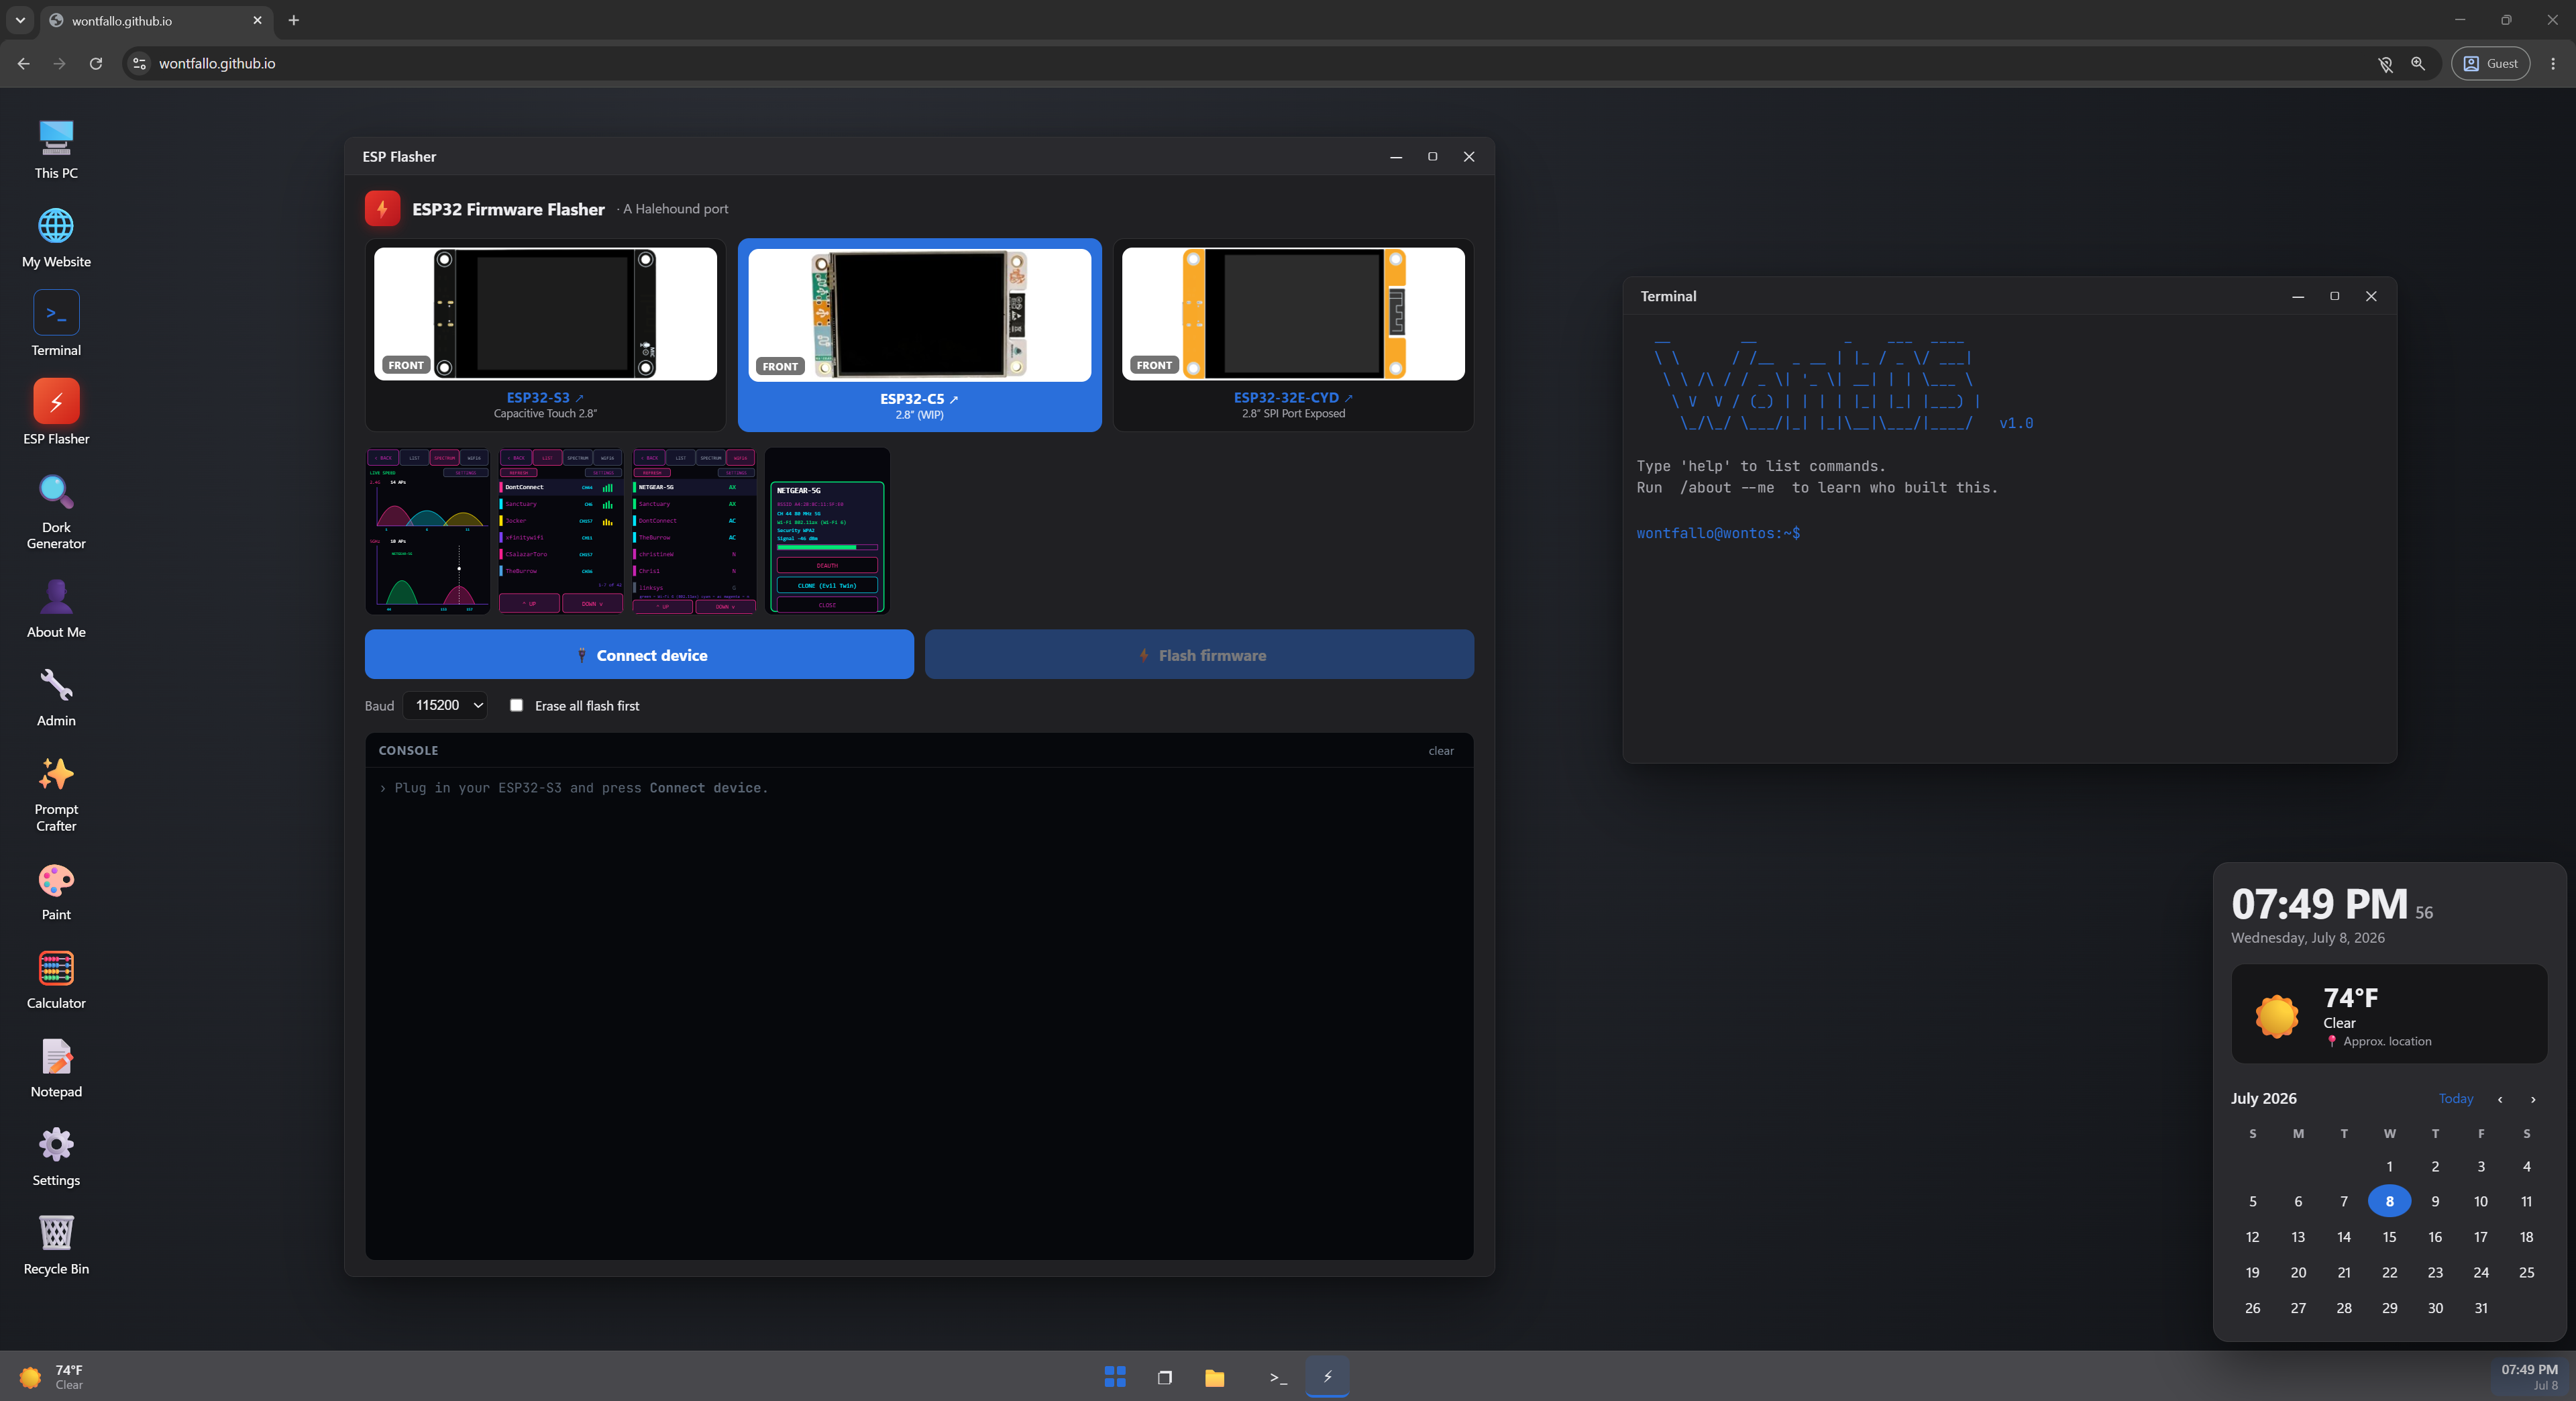Go to previous month in calendar

tap(2499, 1099)
